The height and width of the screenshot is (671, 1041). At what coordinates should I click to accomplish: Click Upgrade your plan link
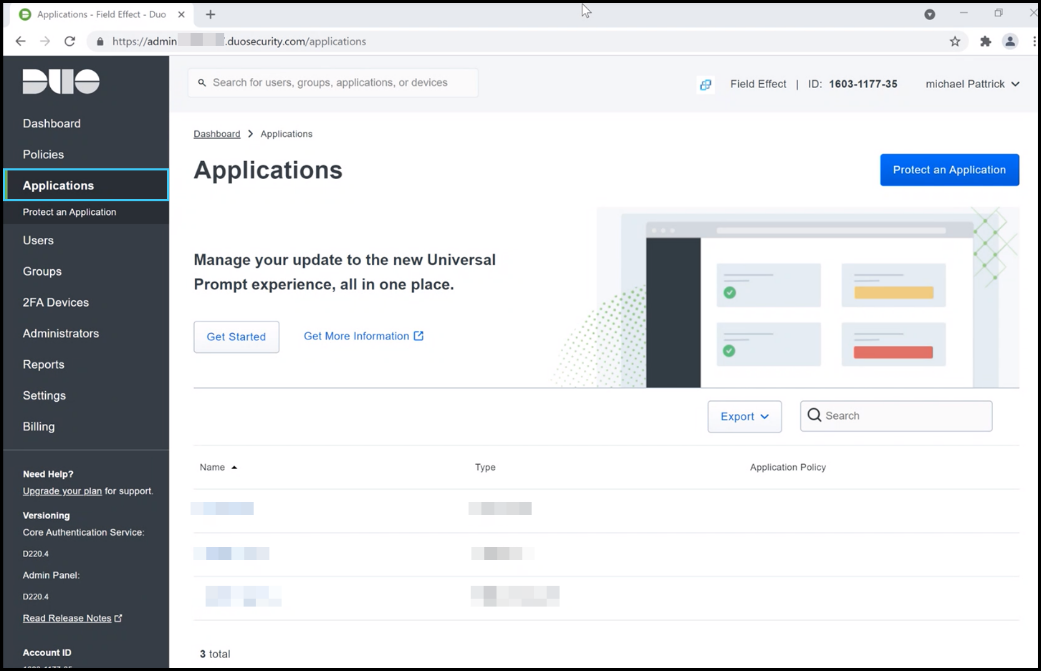click(x=62, y=491)
